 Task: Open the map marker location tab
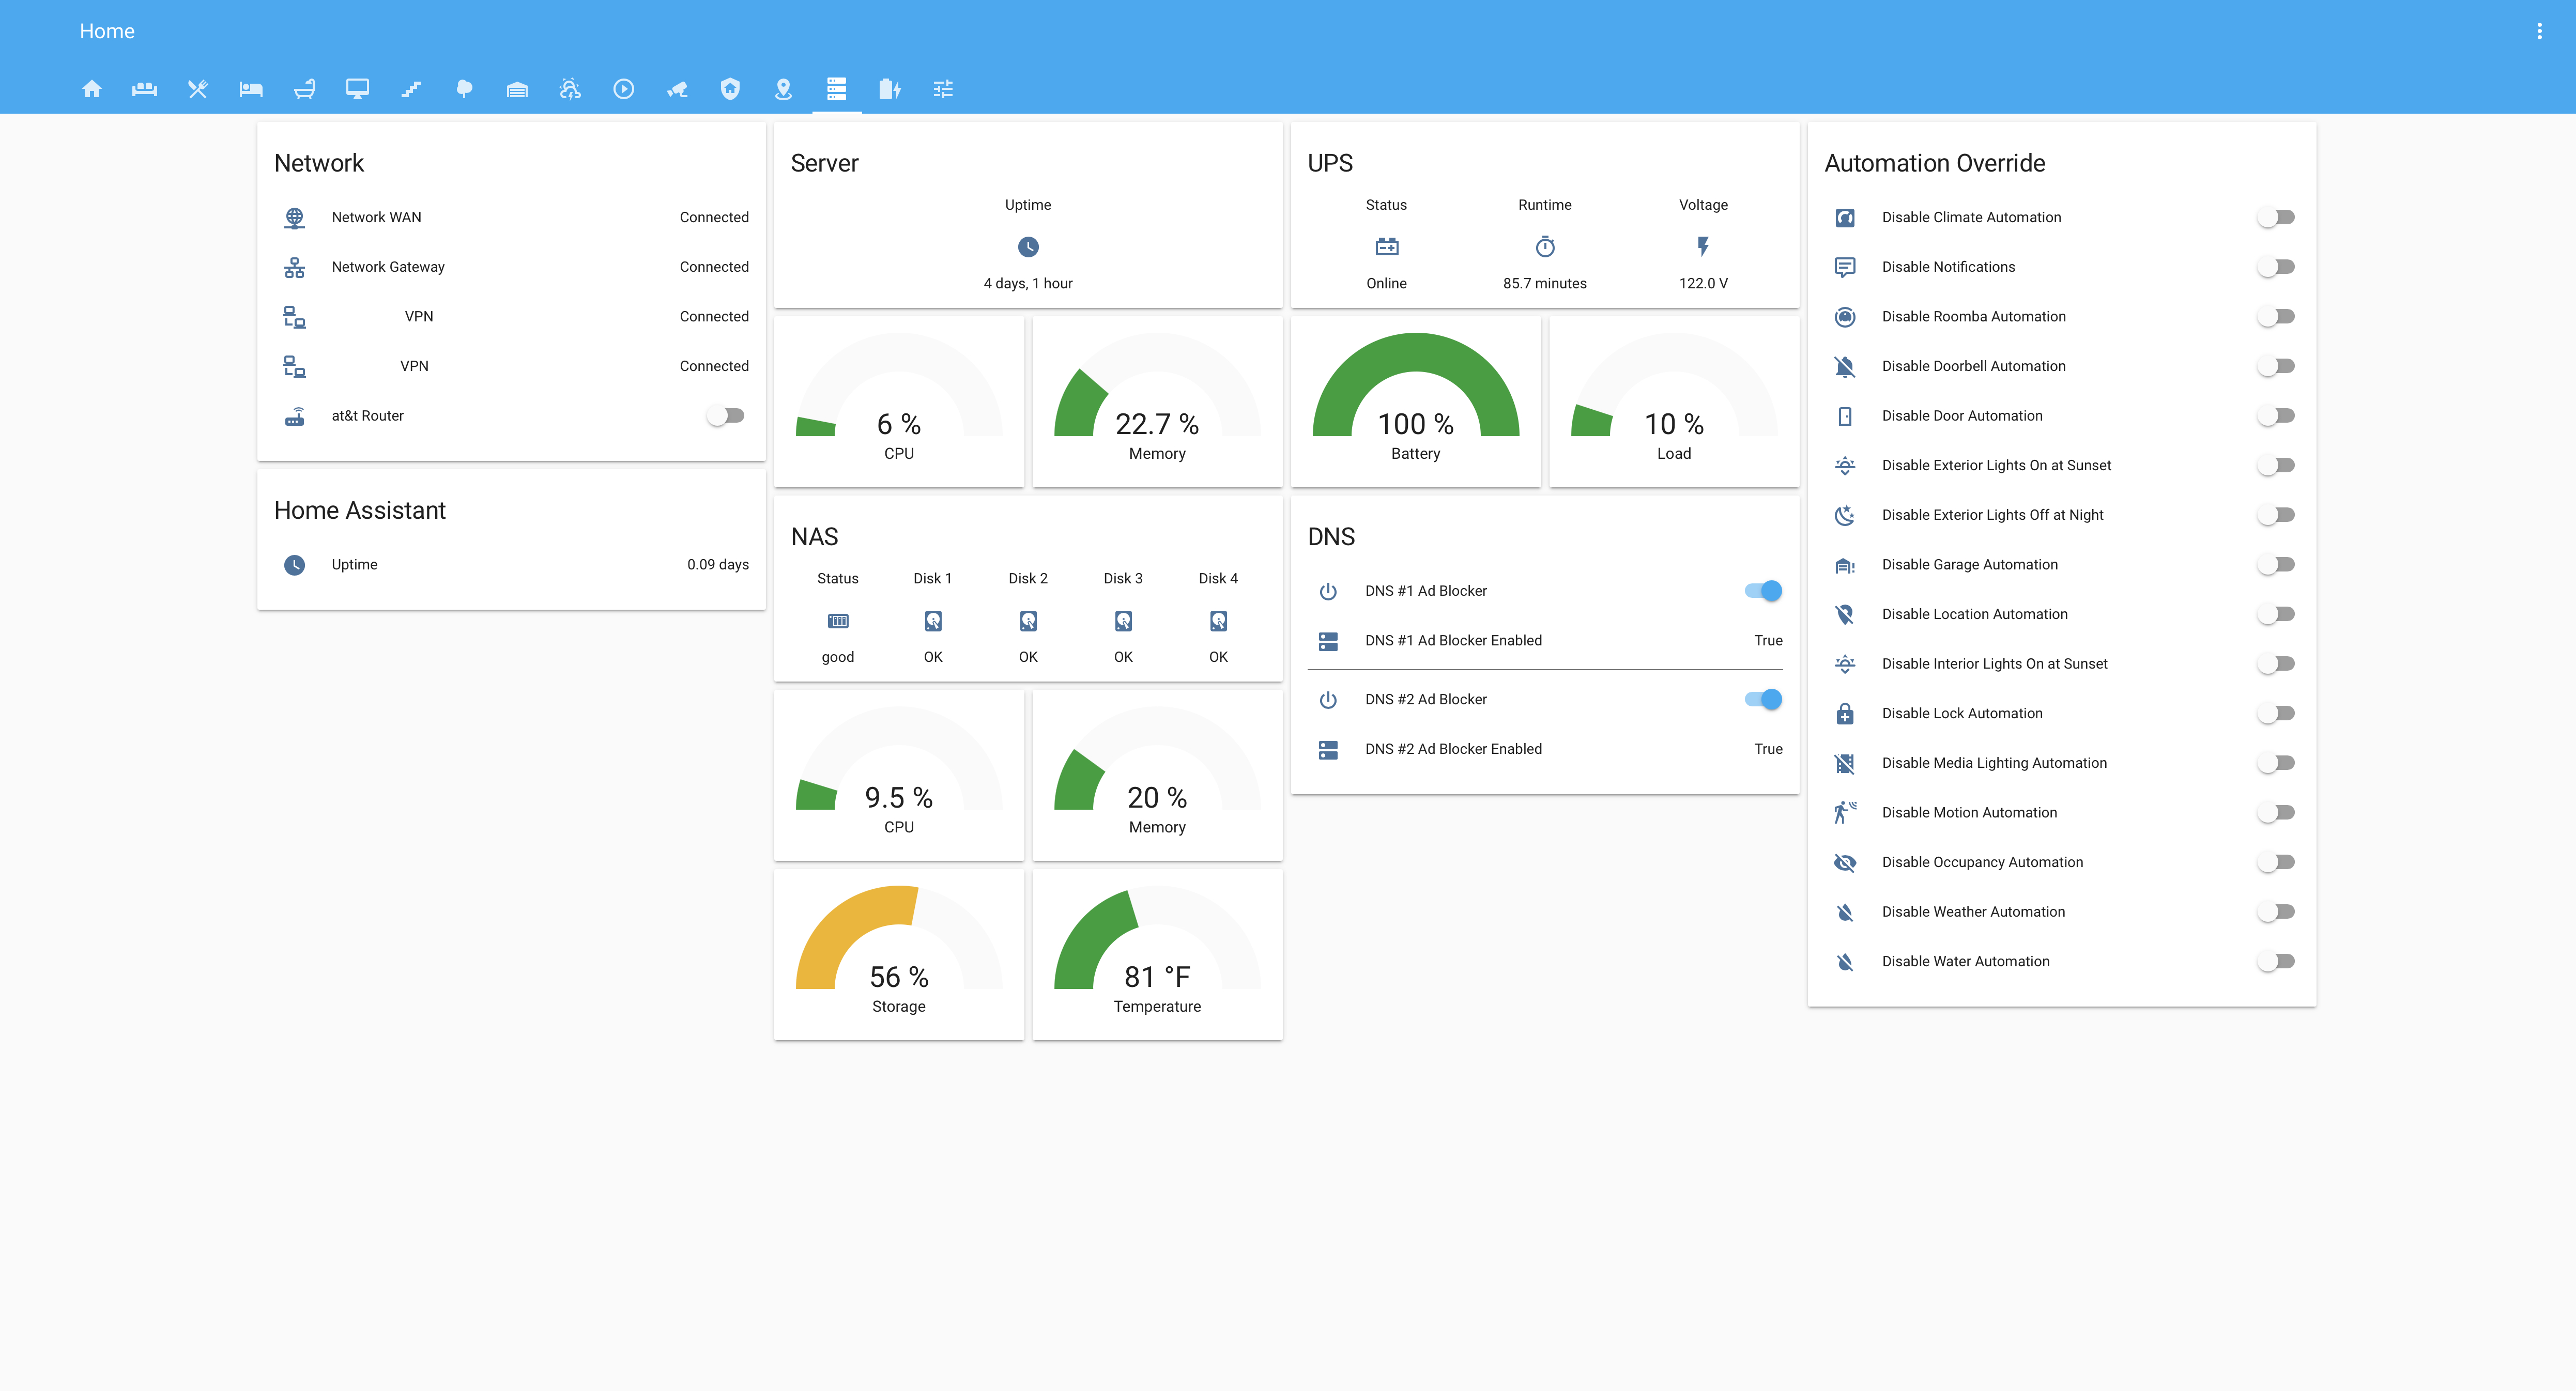[783, 89]
